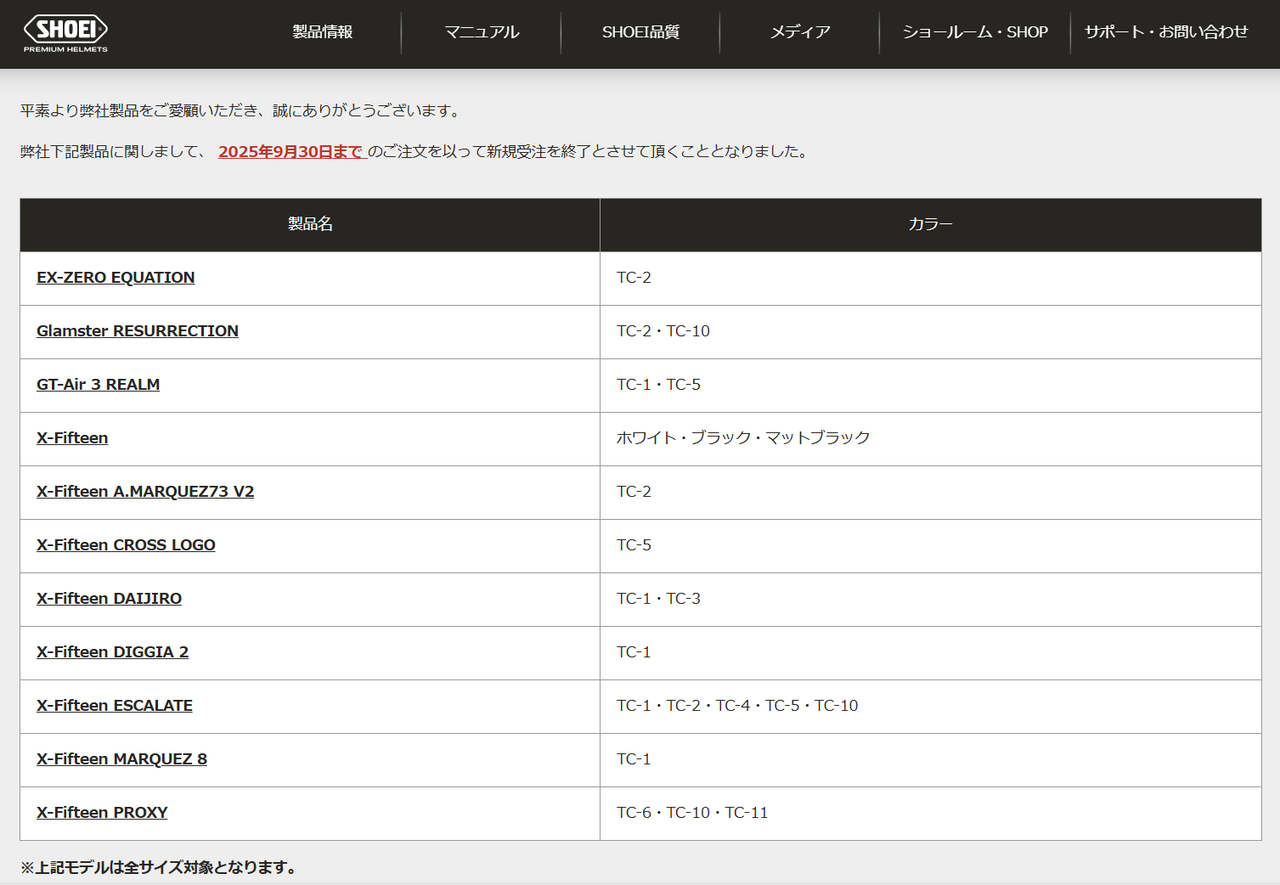Click the カラー column header

coord(931,225)
